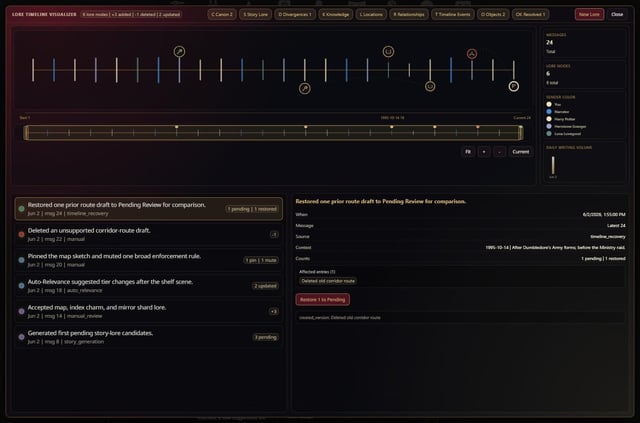
Task: Select the Generated first pending story-lore entry
Action: (149, 337)
